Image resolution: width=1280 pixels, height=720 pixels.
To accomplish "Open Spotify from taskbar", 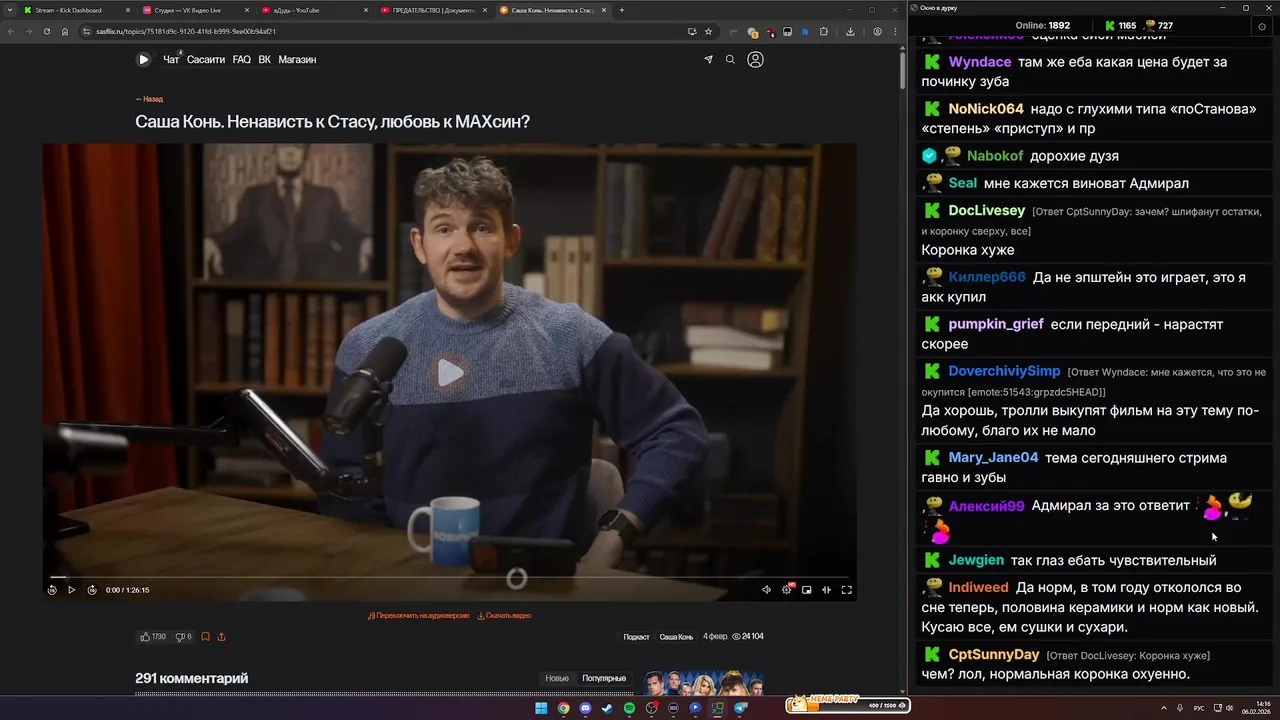I will click(629, 708).
